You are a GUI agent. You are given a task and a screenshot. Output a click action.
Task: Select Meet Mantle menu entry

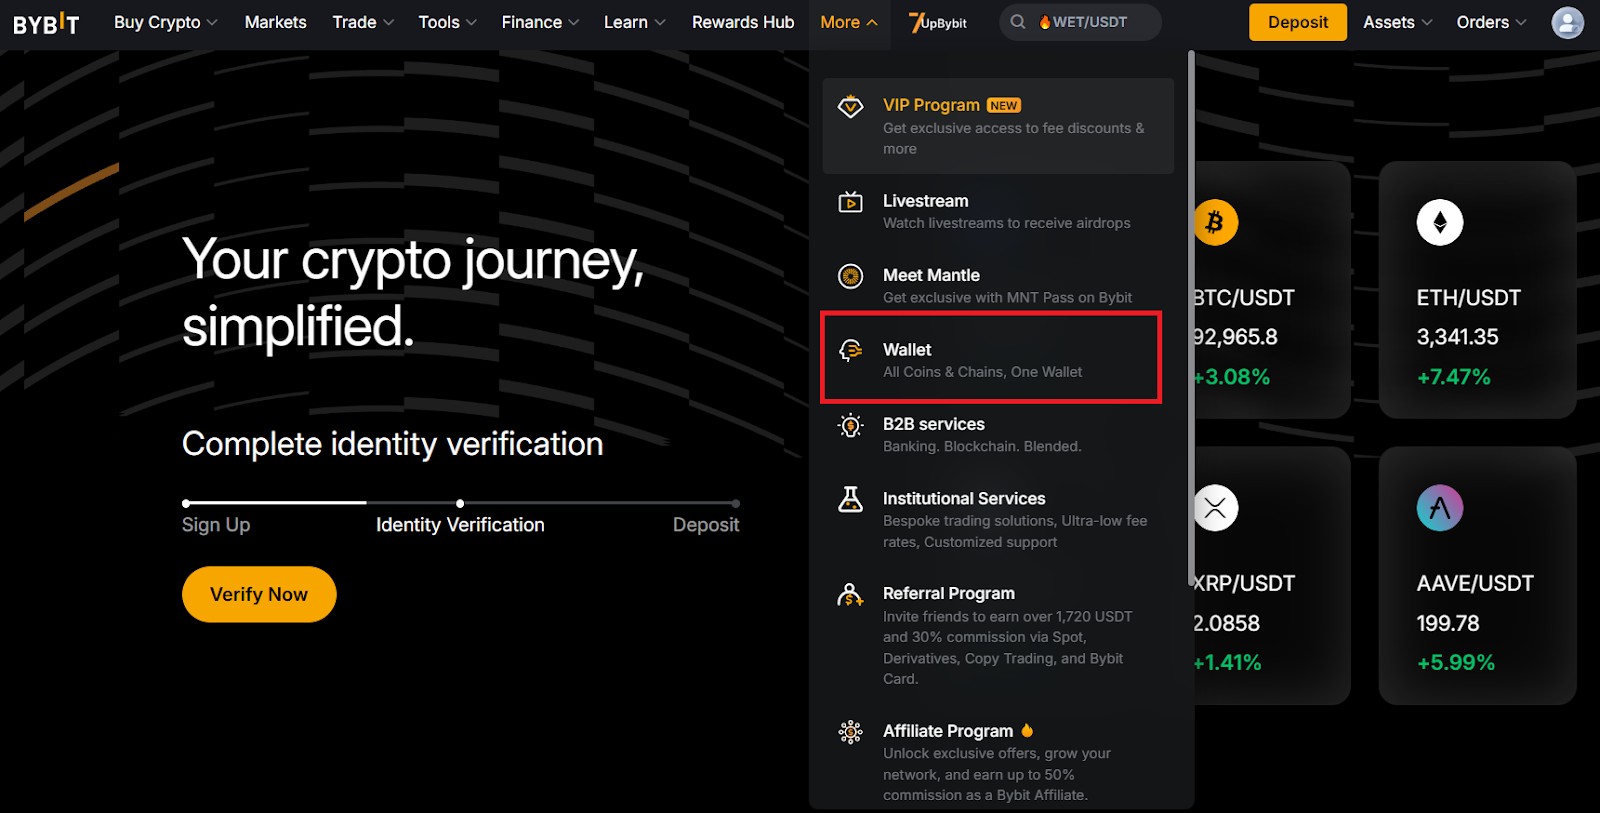[998, 286]
